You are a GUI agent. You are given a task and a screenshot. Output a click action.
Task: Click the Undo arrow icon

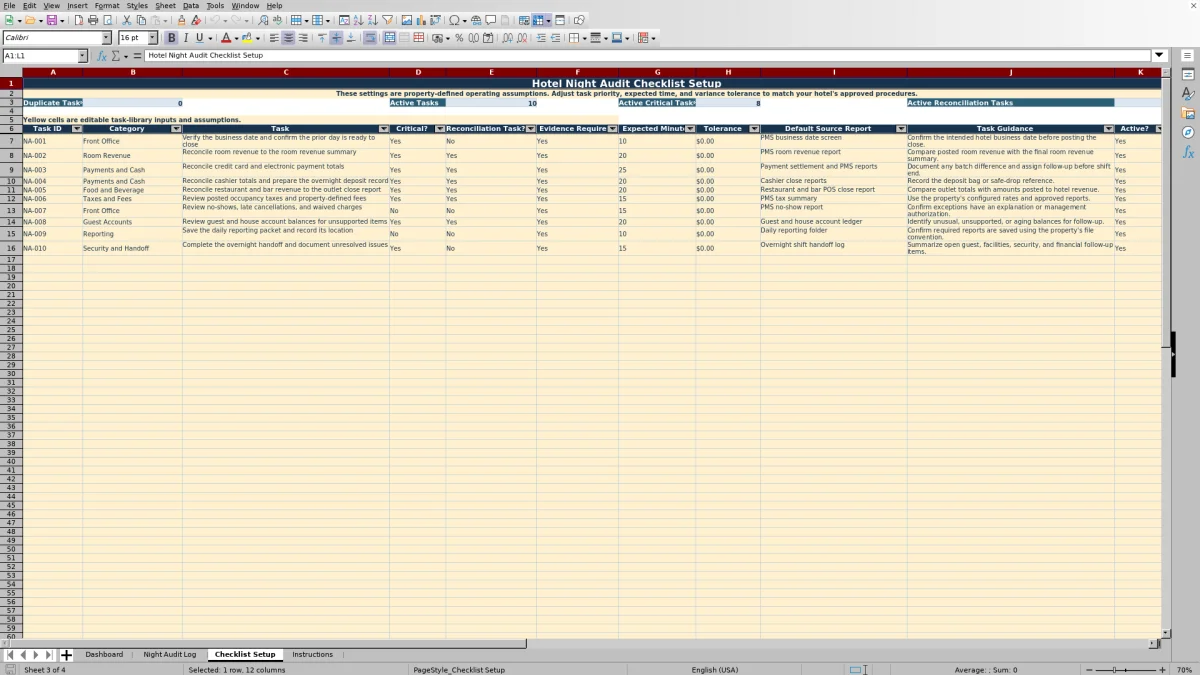215,20
